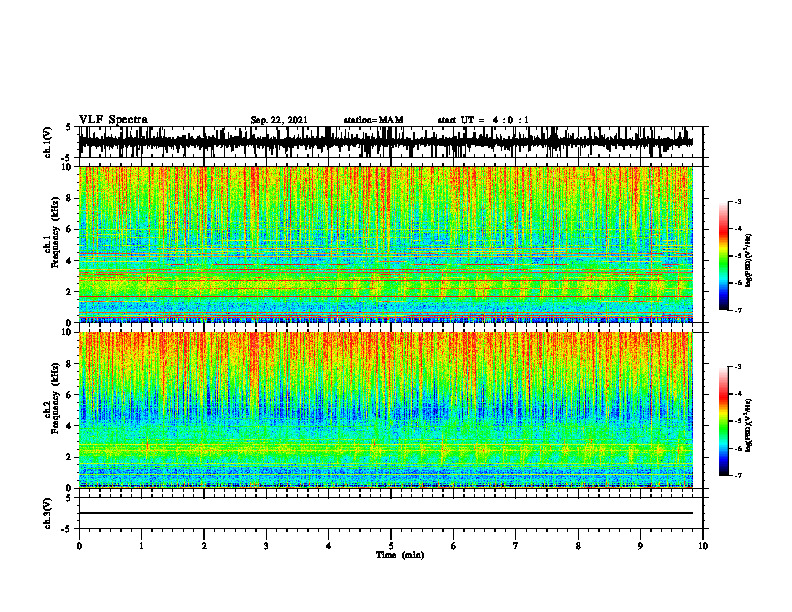This screenshot has height=612, width=792.
Task: Click time axis tick label "2"
Action: (204, 546)
